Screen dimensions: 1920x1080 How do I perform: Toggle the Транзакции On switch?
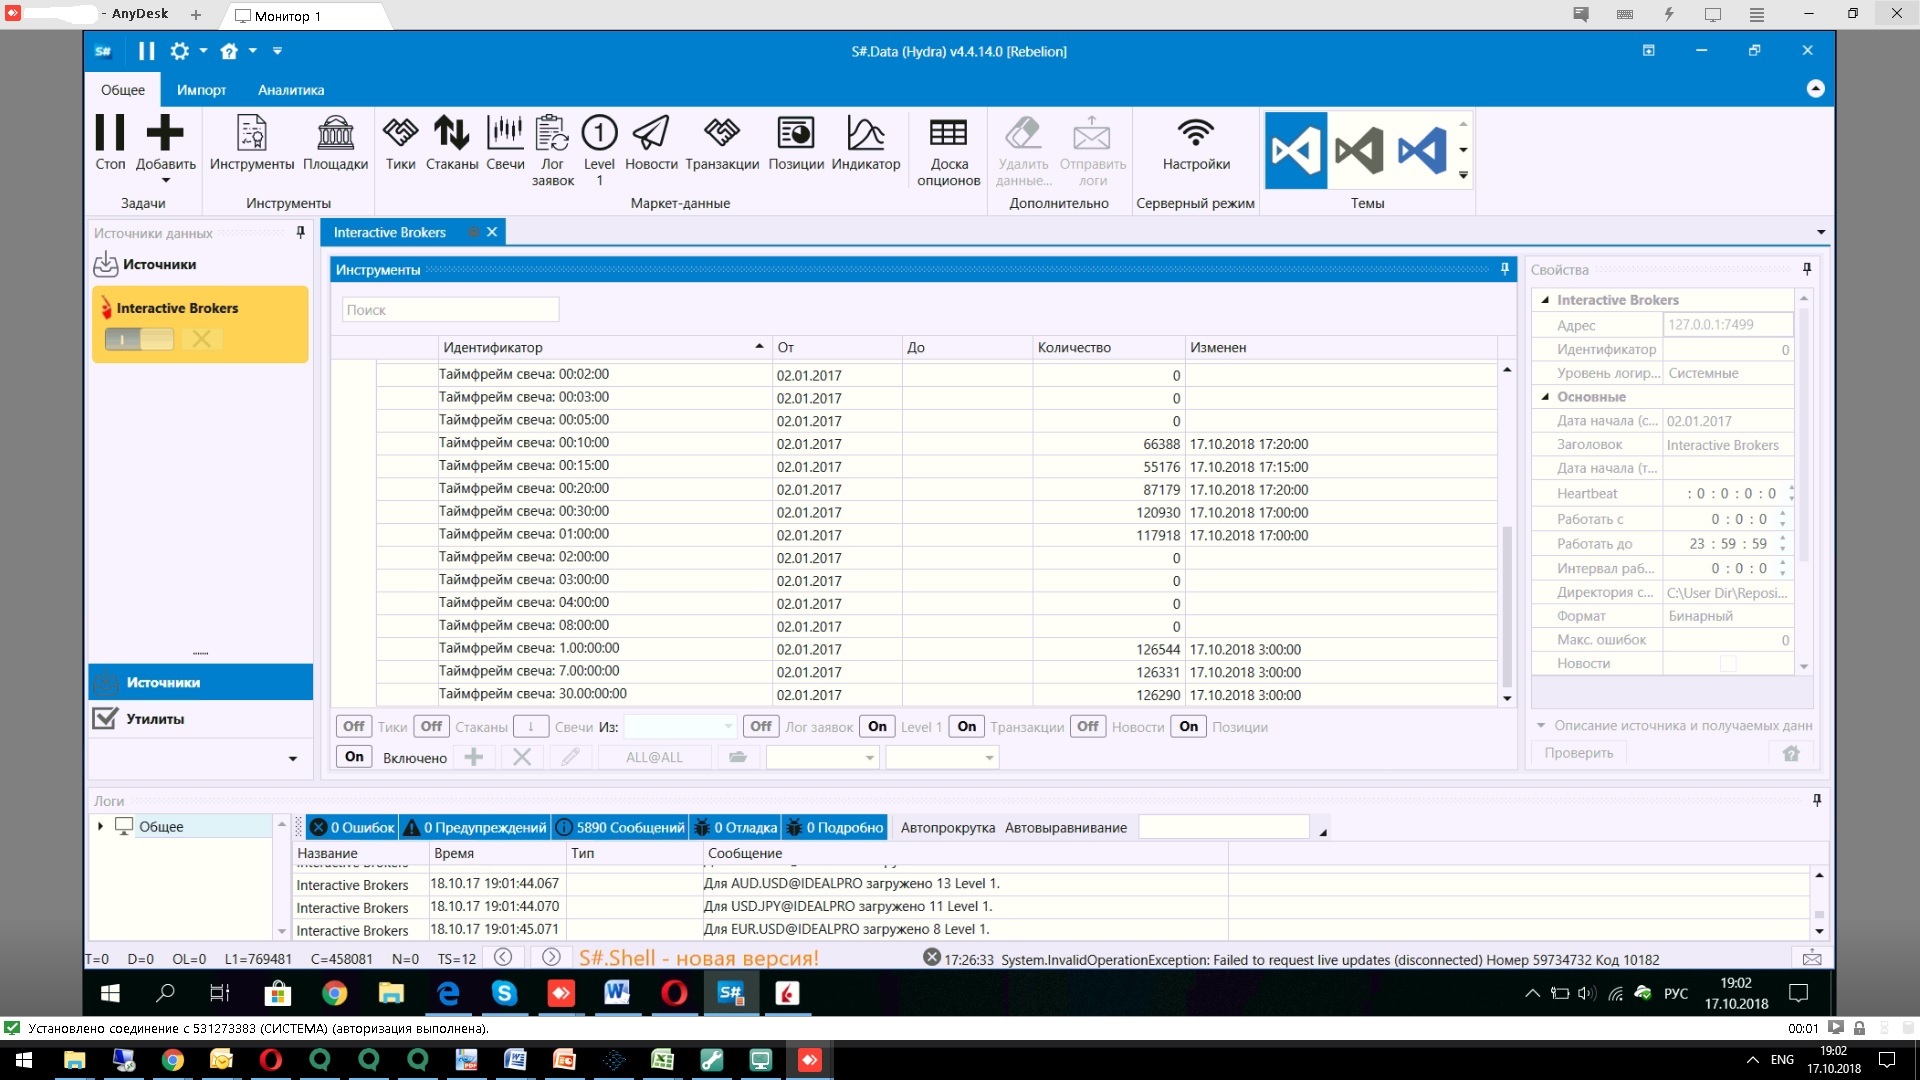(x=967, y=727)
